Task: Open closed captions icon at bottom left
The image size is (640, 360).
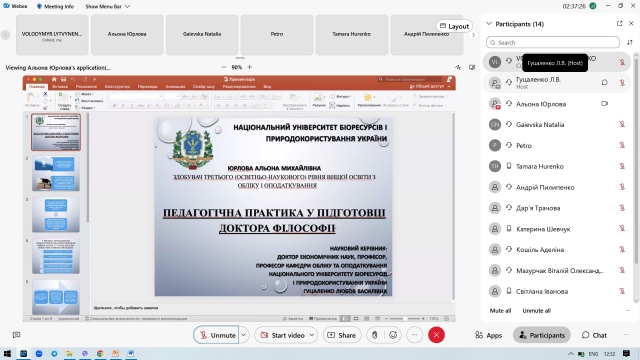Action: tap(16, 335)
